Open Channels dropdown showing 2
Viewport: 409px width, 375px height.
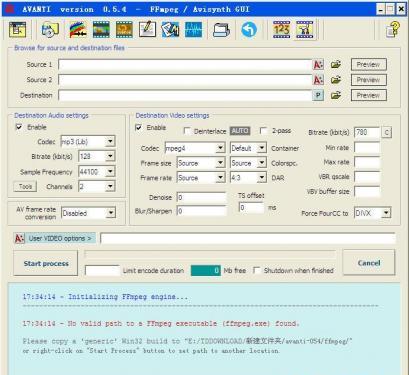point(110,186)
